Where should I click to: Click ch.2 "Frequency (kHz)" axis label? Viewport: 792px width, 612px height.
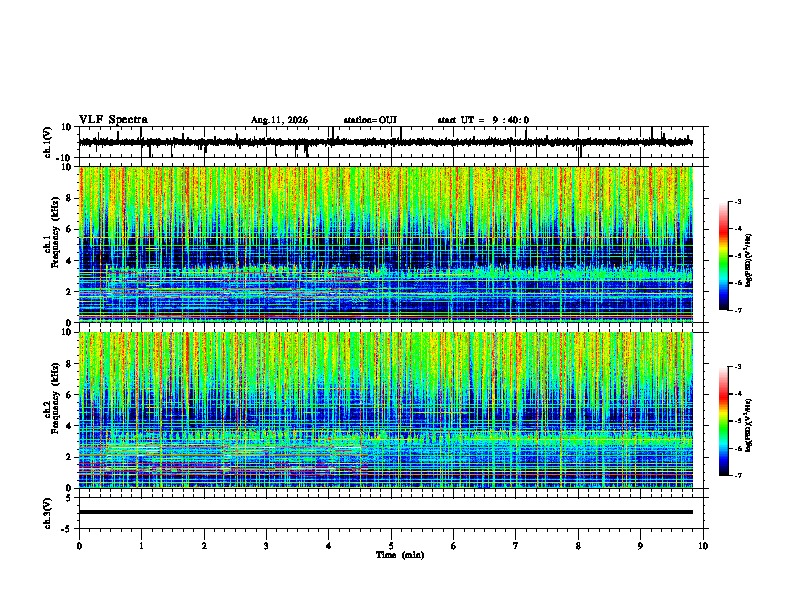pos(55,397)
